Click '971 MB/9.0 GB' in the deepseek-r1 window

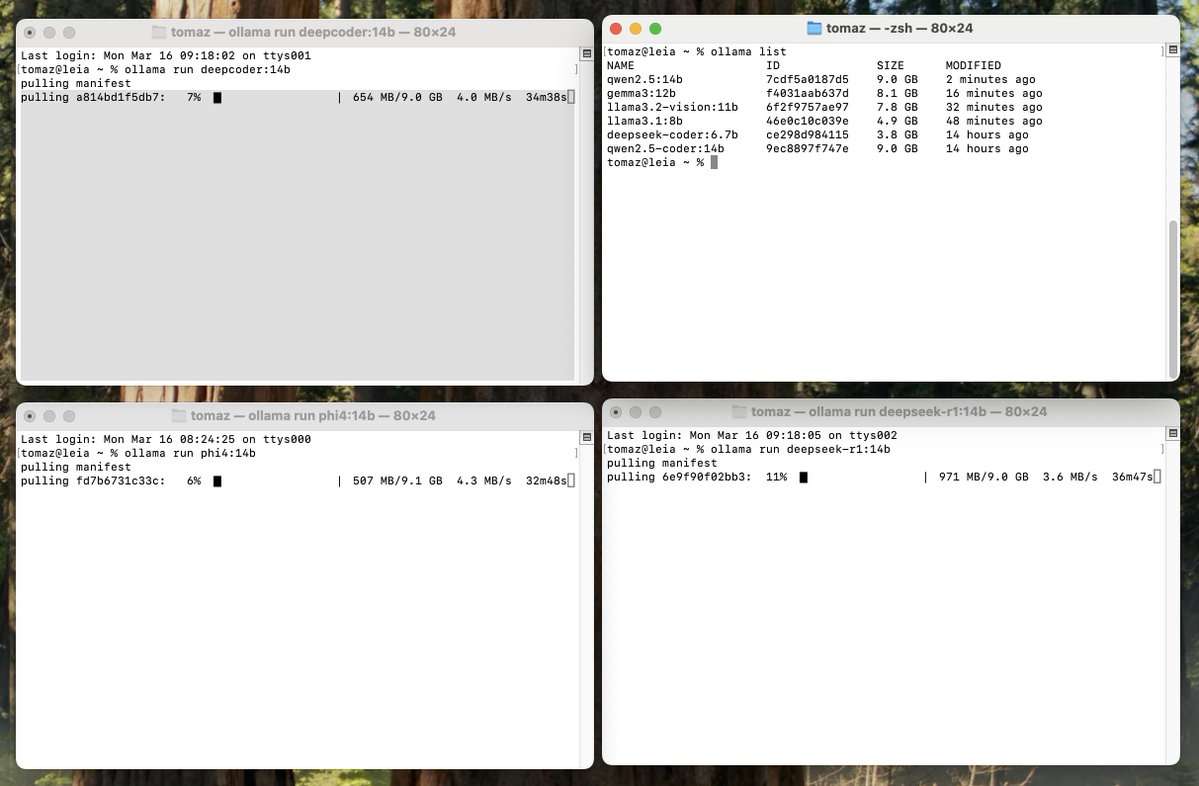pos(983,478)
